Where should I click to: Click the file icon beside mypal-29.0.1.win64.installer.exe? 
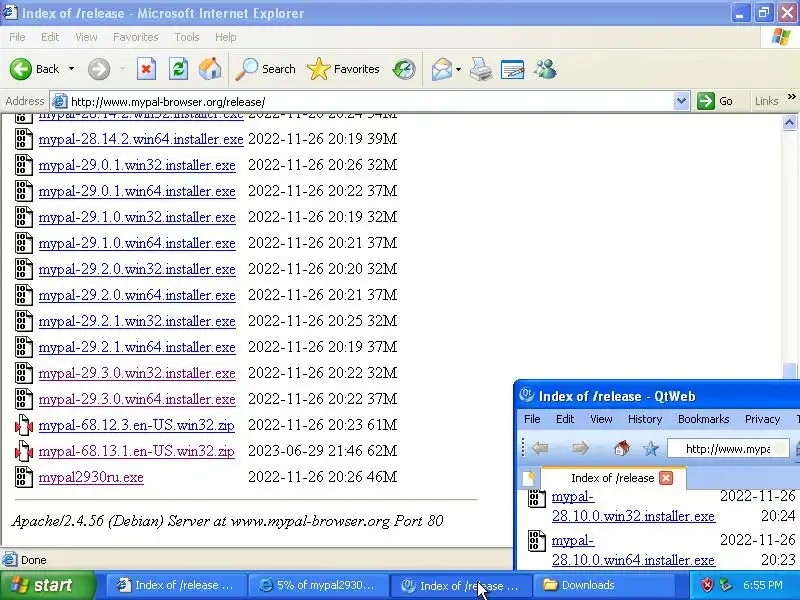click(23, 191)
